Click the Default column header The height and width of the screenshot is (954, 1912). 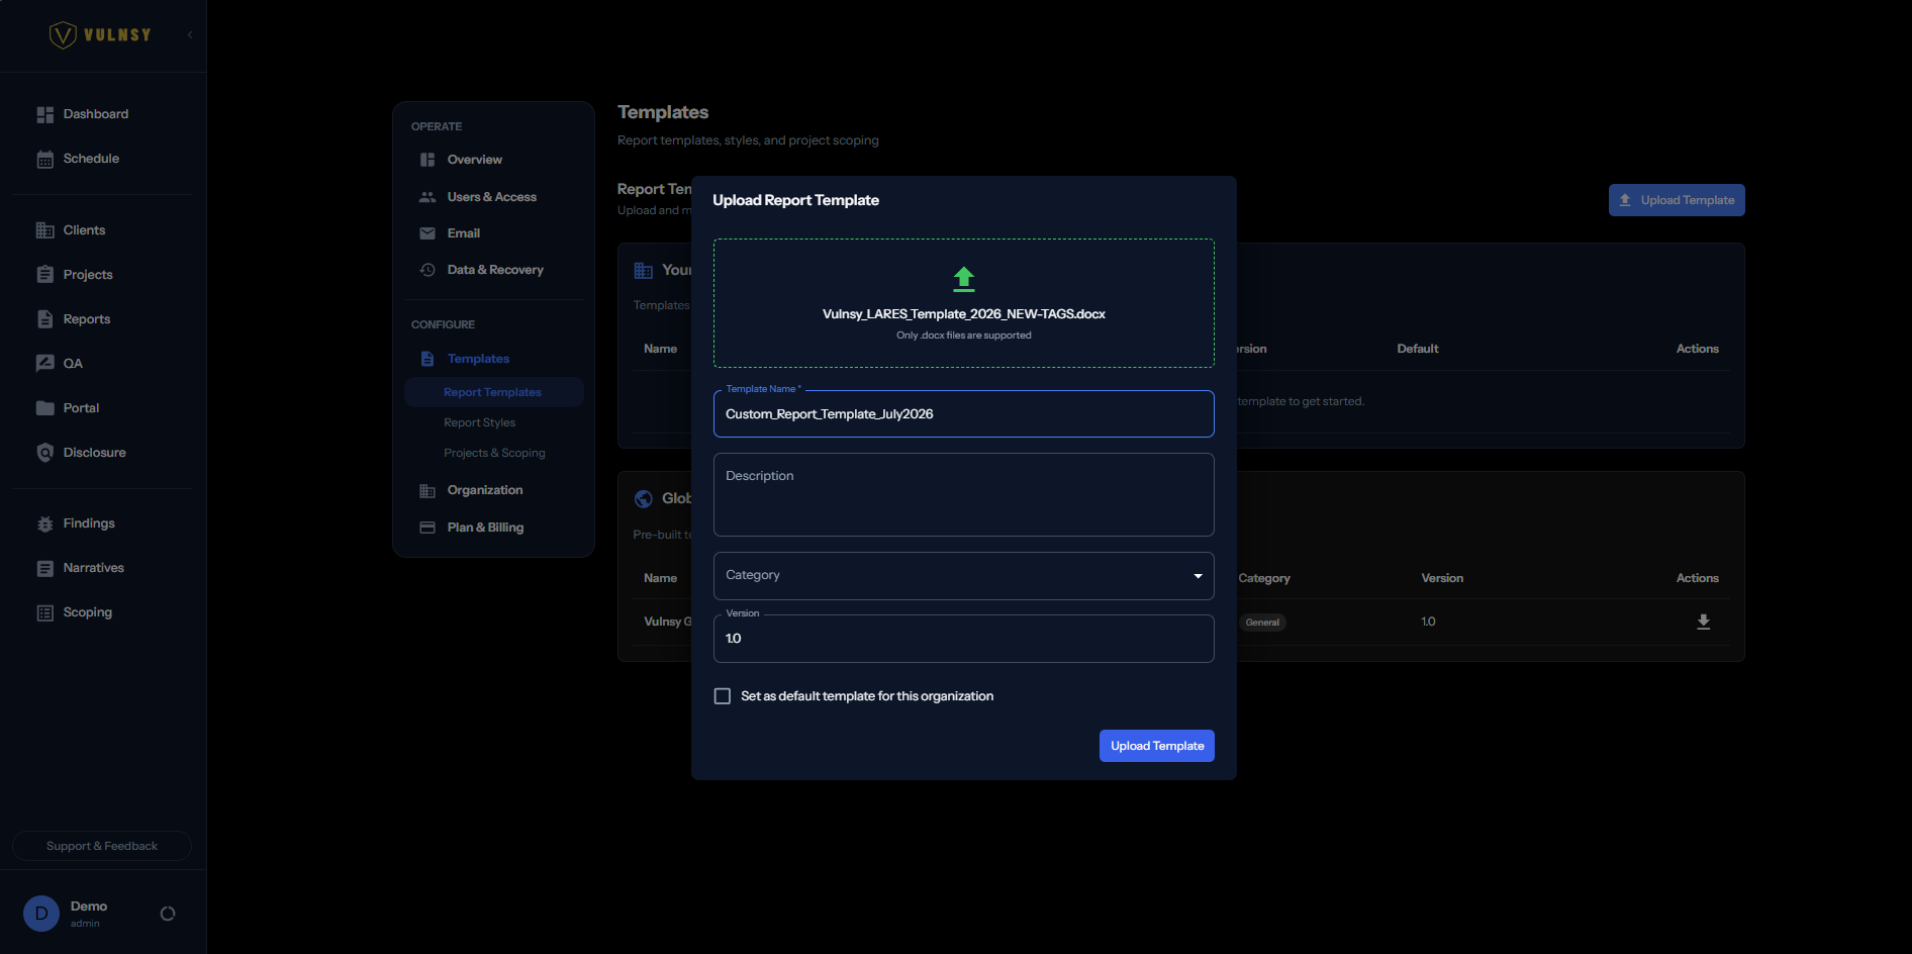point(1417,349)
